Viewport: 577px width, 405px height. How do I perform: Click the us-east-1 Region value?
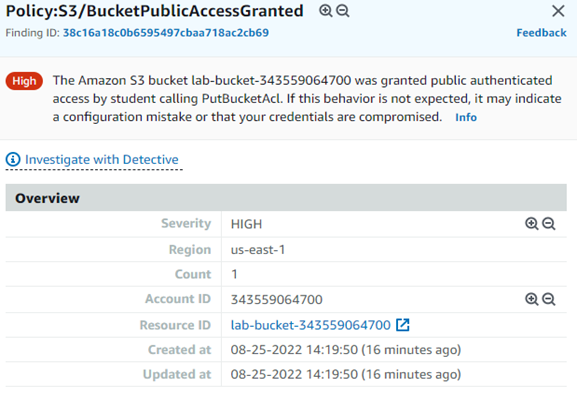pos(258,250)
